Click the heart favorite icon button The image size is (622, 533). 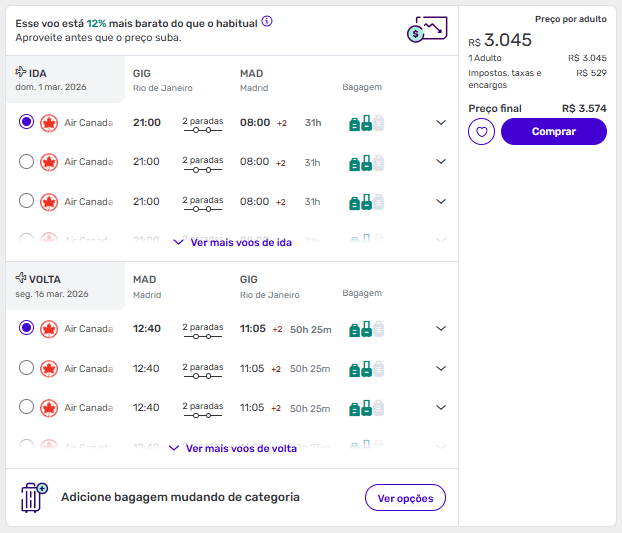(482, 132)
